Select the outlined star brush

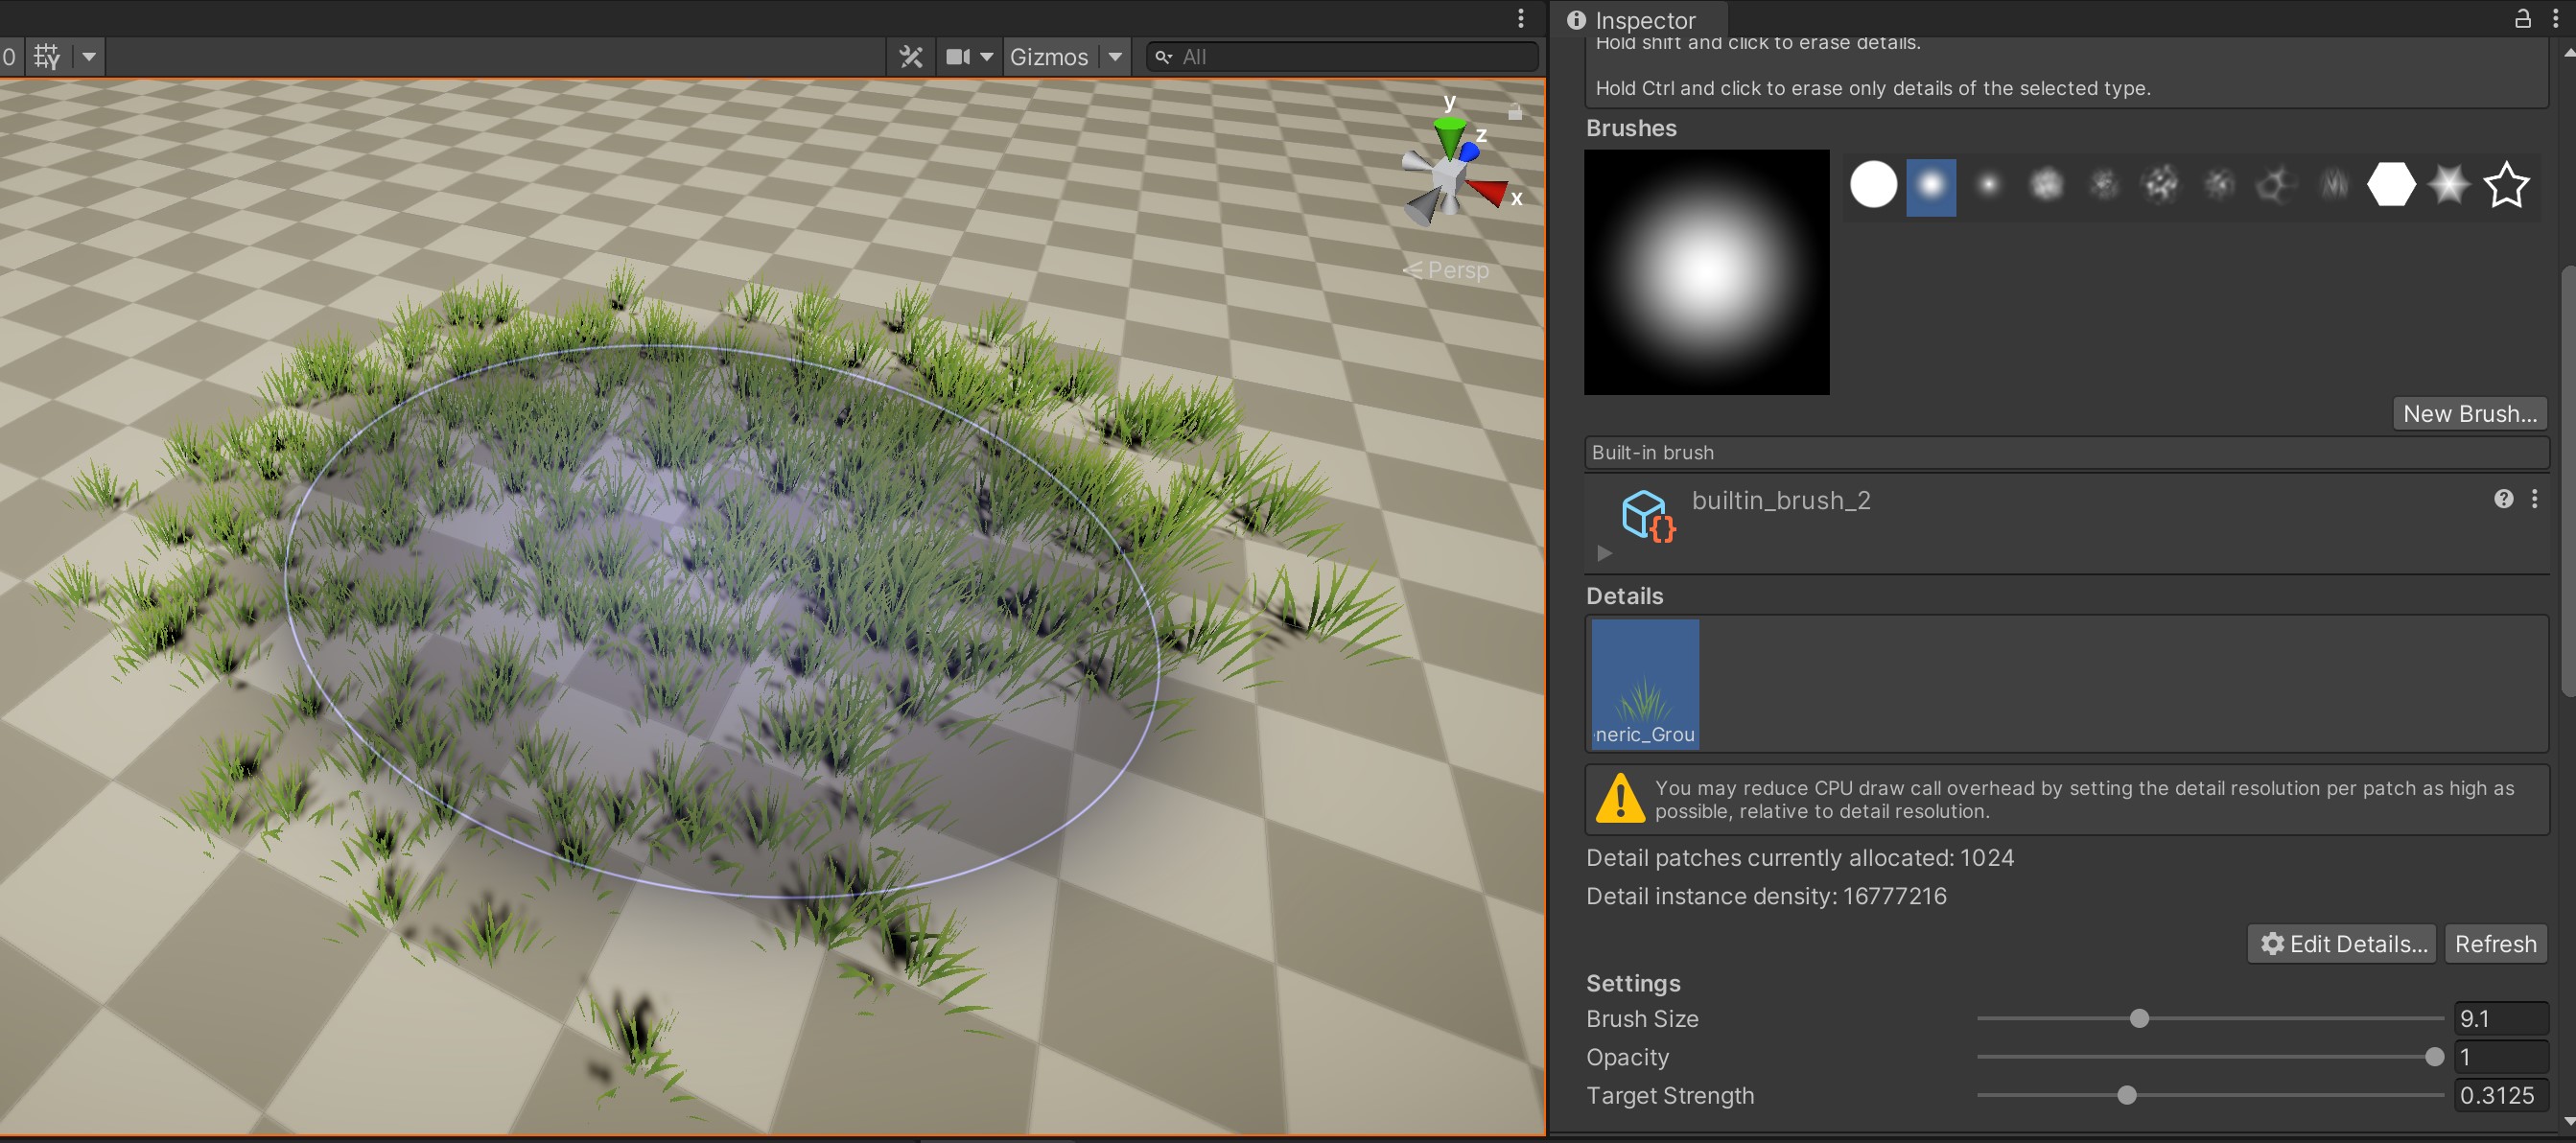pos(2506,185)
